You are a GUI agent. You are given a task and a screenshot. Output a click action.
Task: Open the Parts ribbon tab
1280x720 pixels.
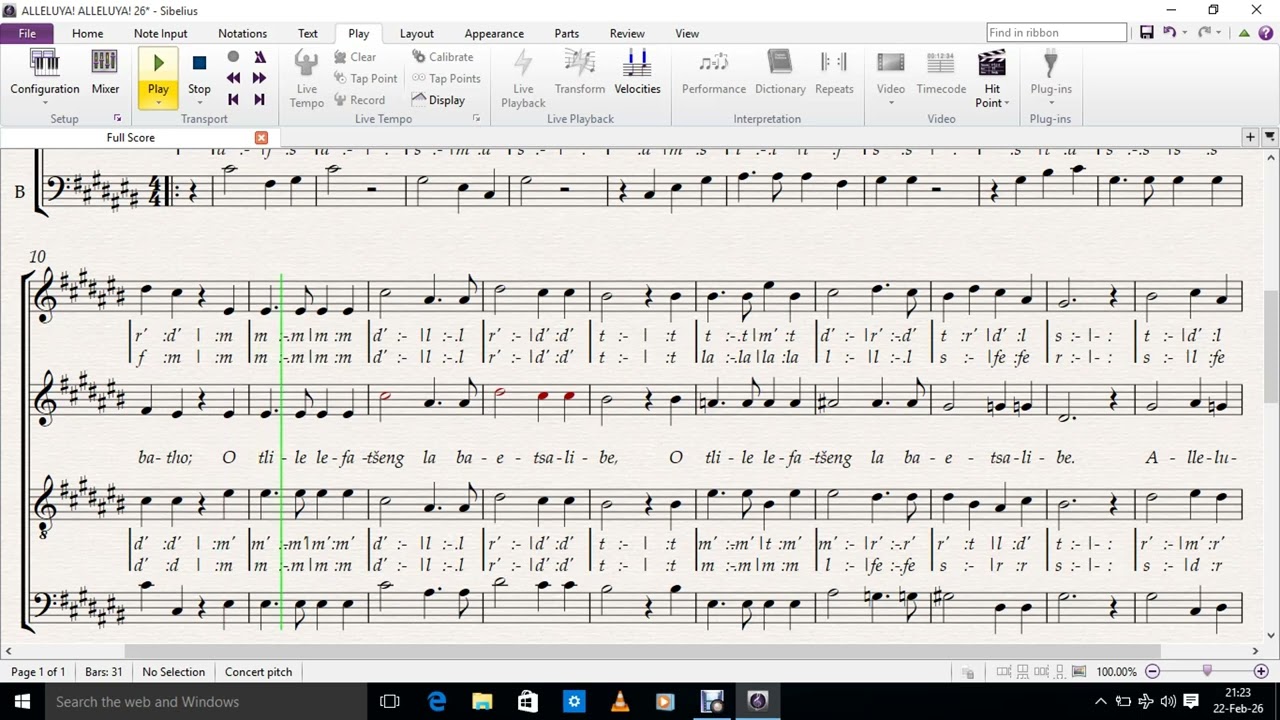(x=566, y=33)
